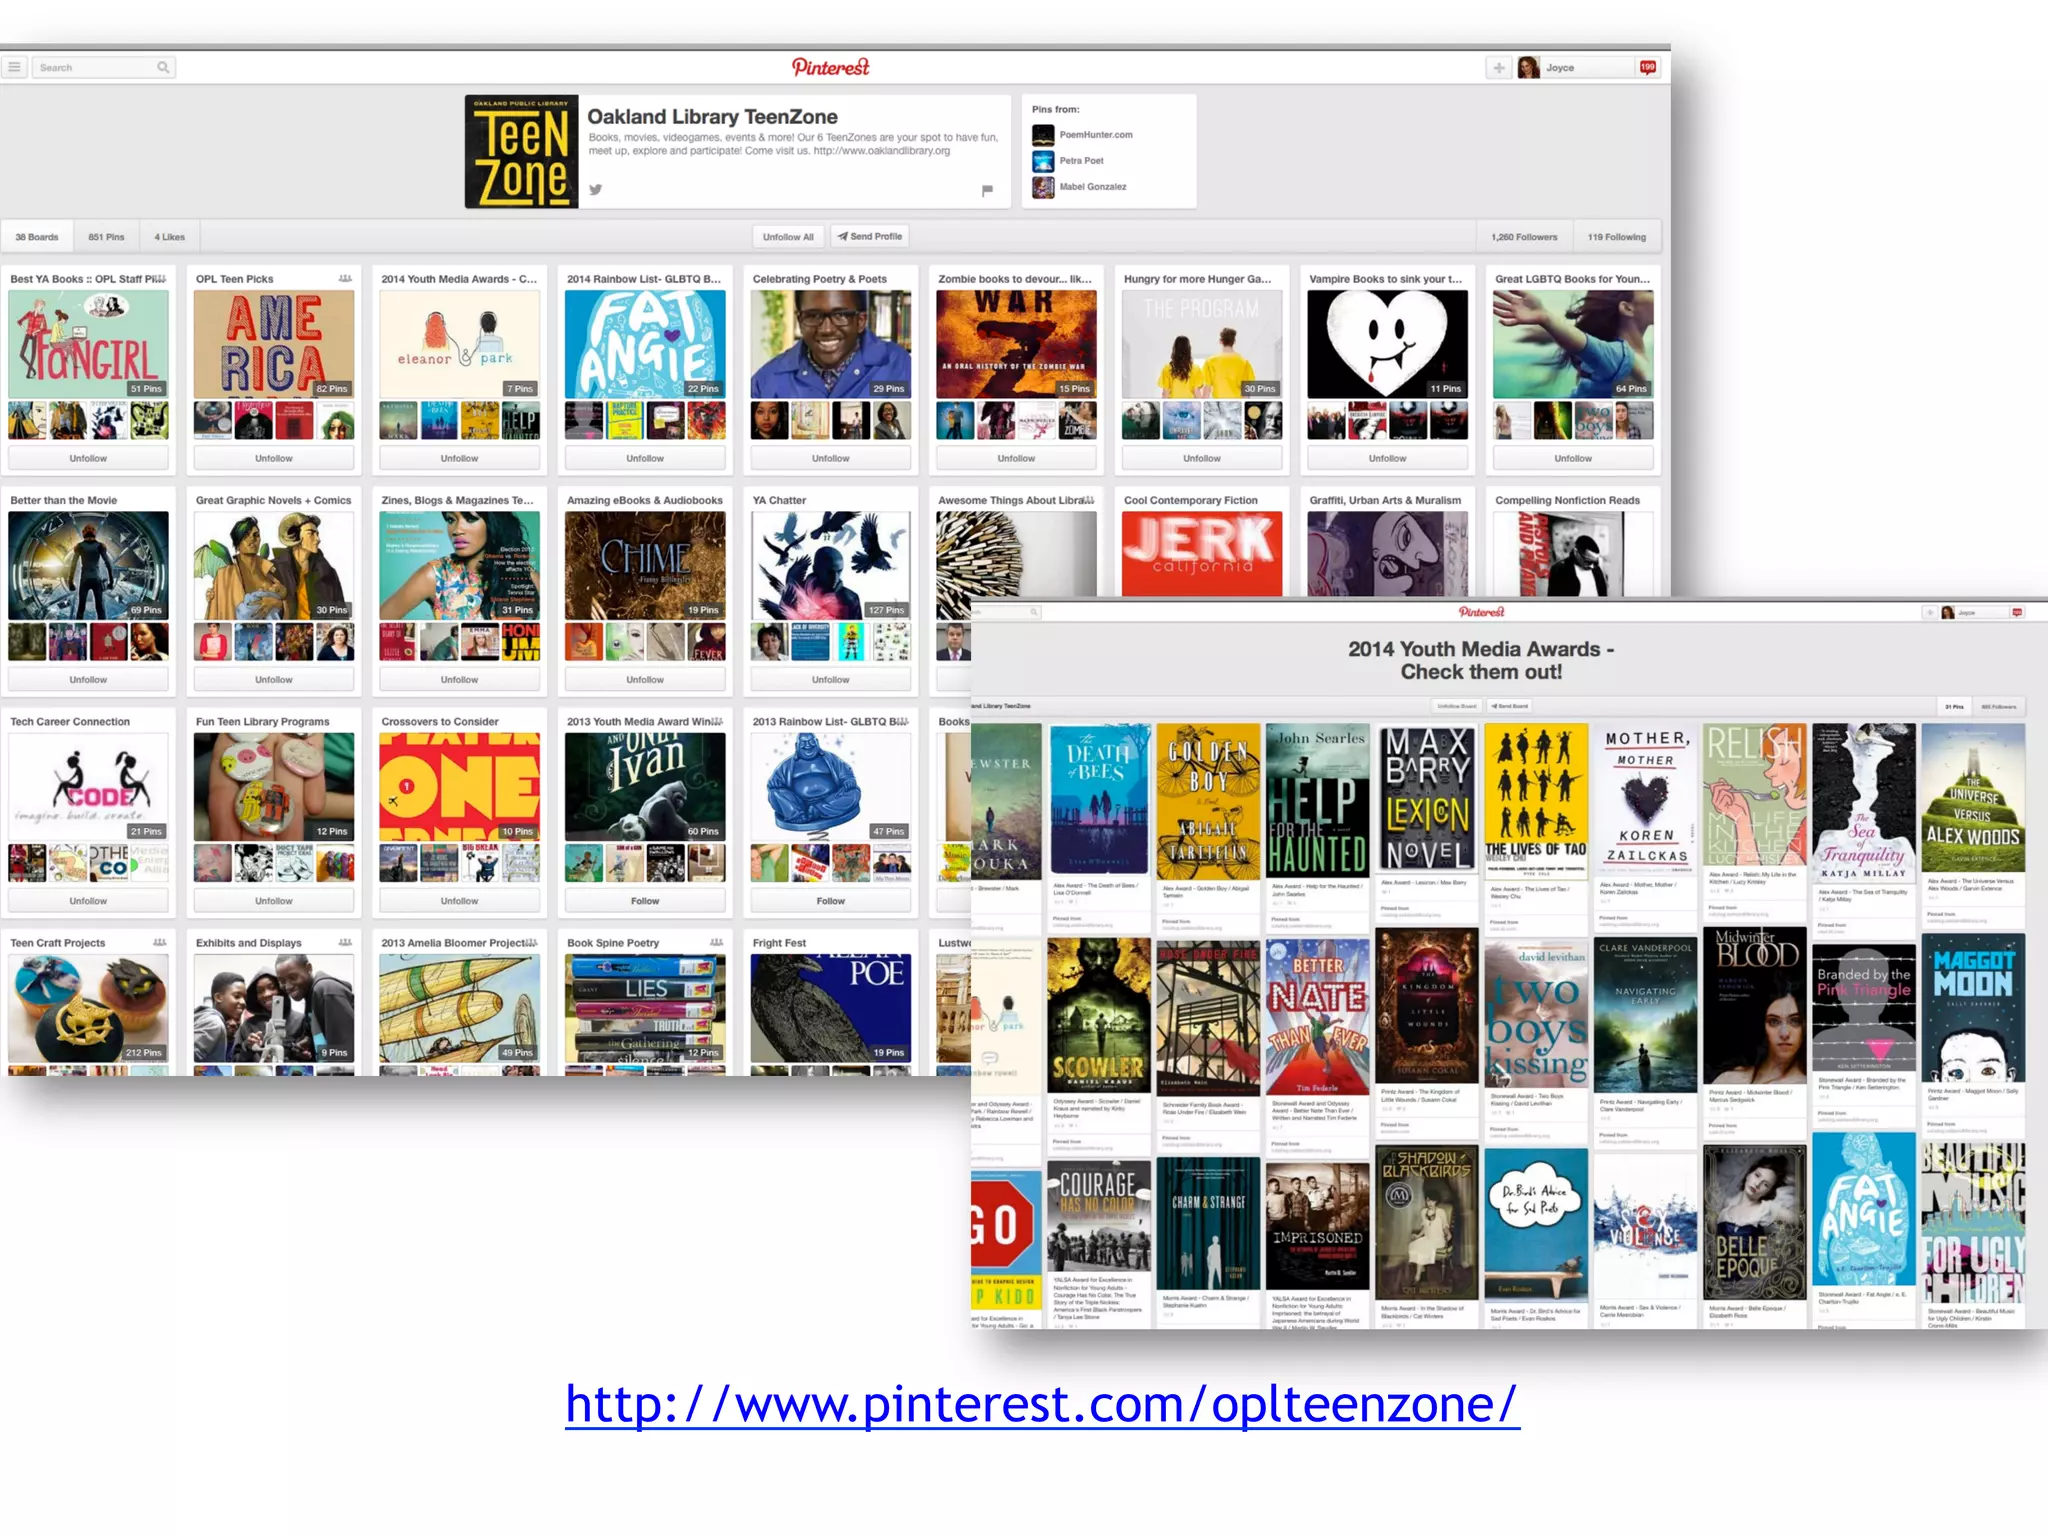
Task: Switch to the 4 Likes tab
Action: [x=169, y=237]
